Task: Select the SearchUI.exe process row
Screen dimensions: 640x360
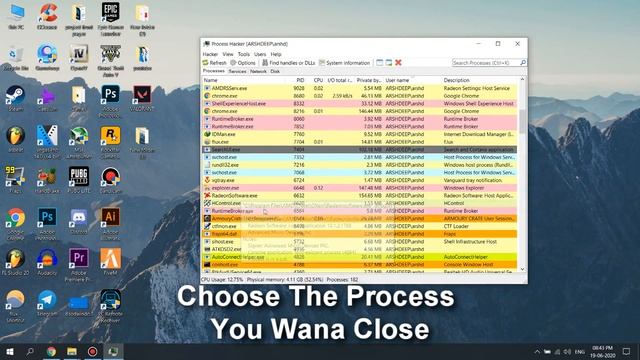Action: 360,150
